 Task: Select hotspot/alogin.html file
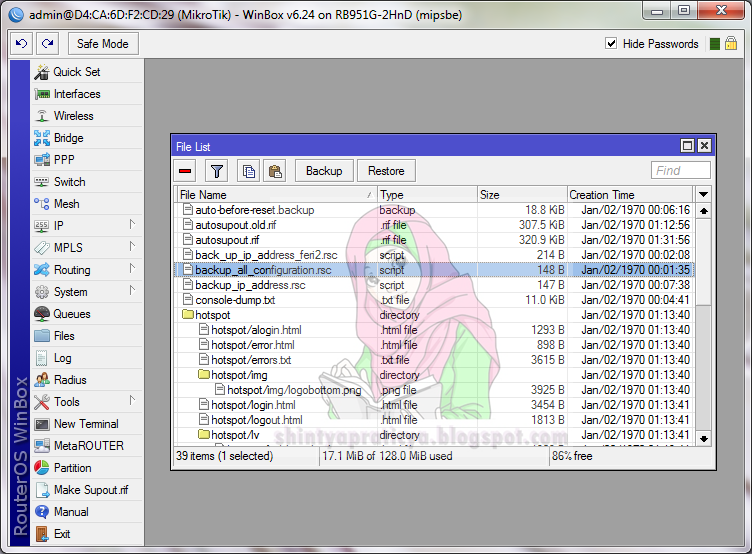tap(434, 330)
